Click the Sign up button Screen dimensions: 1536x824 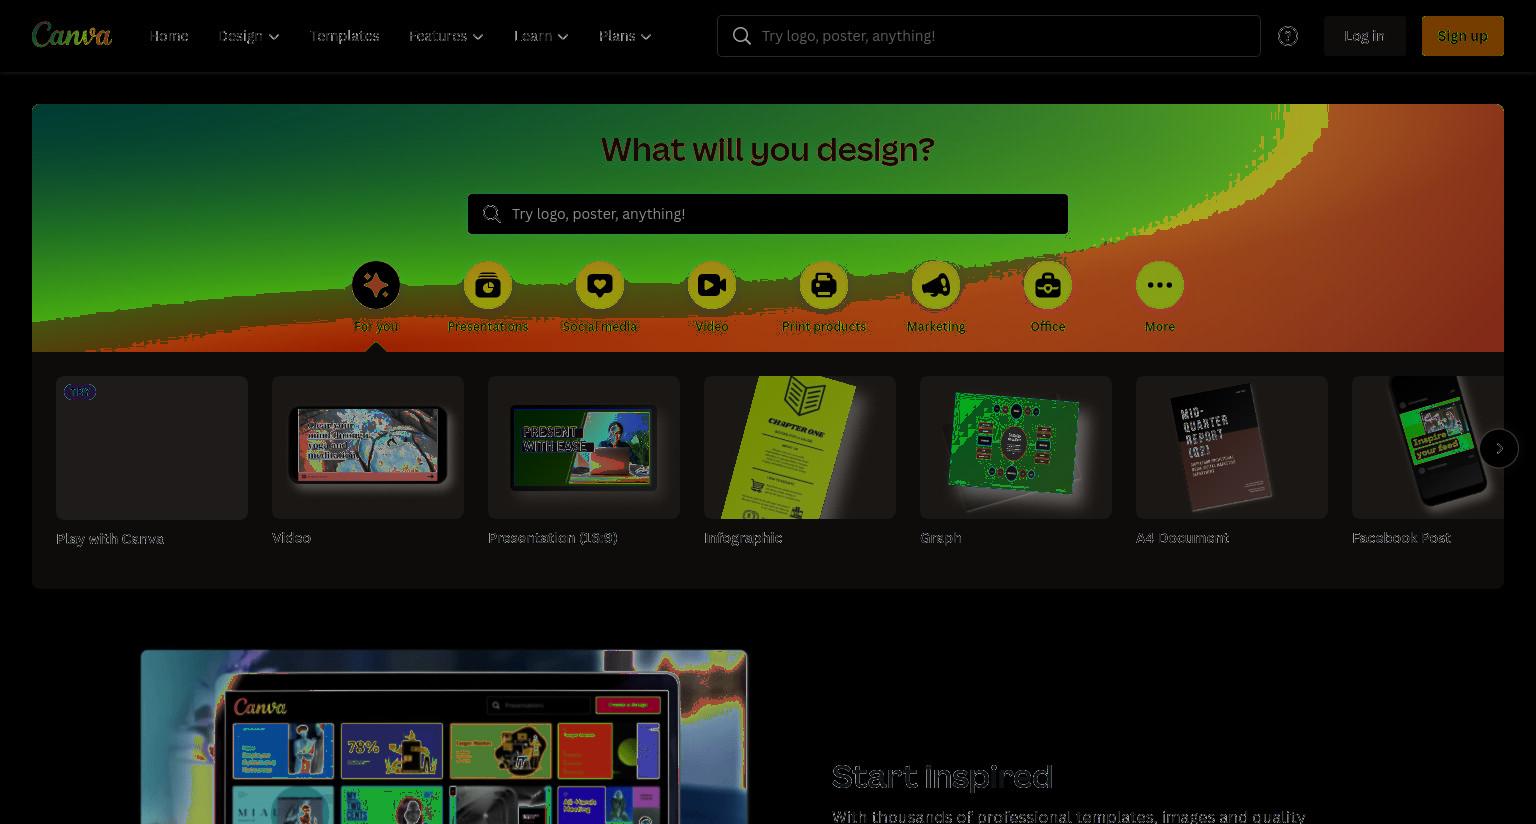(x=1462, y=36)
